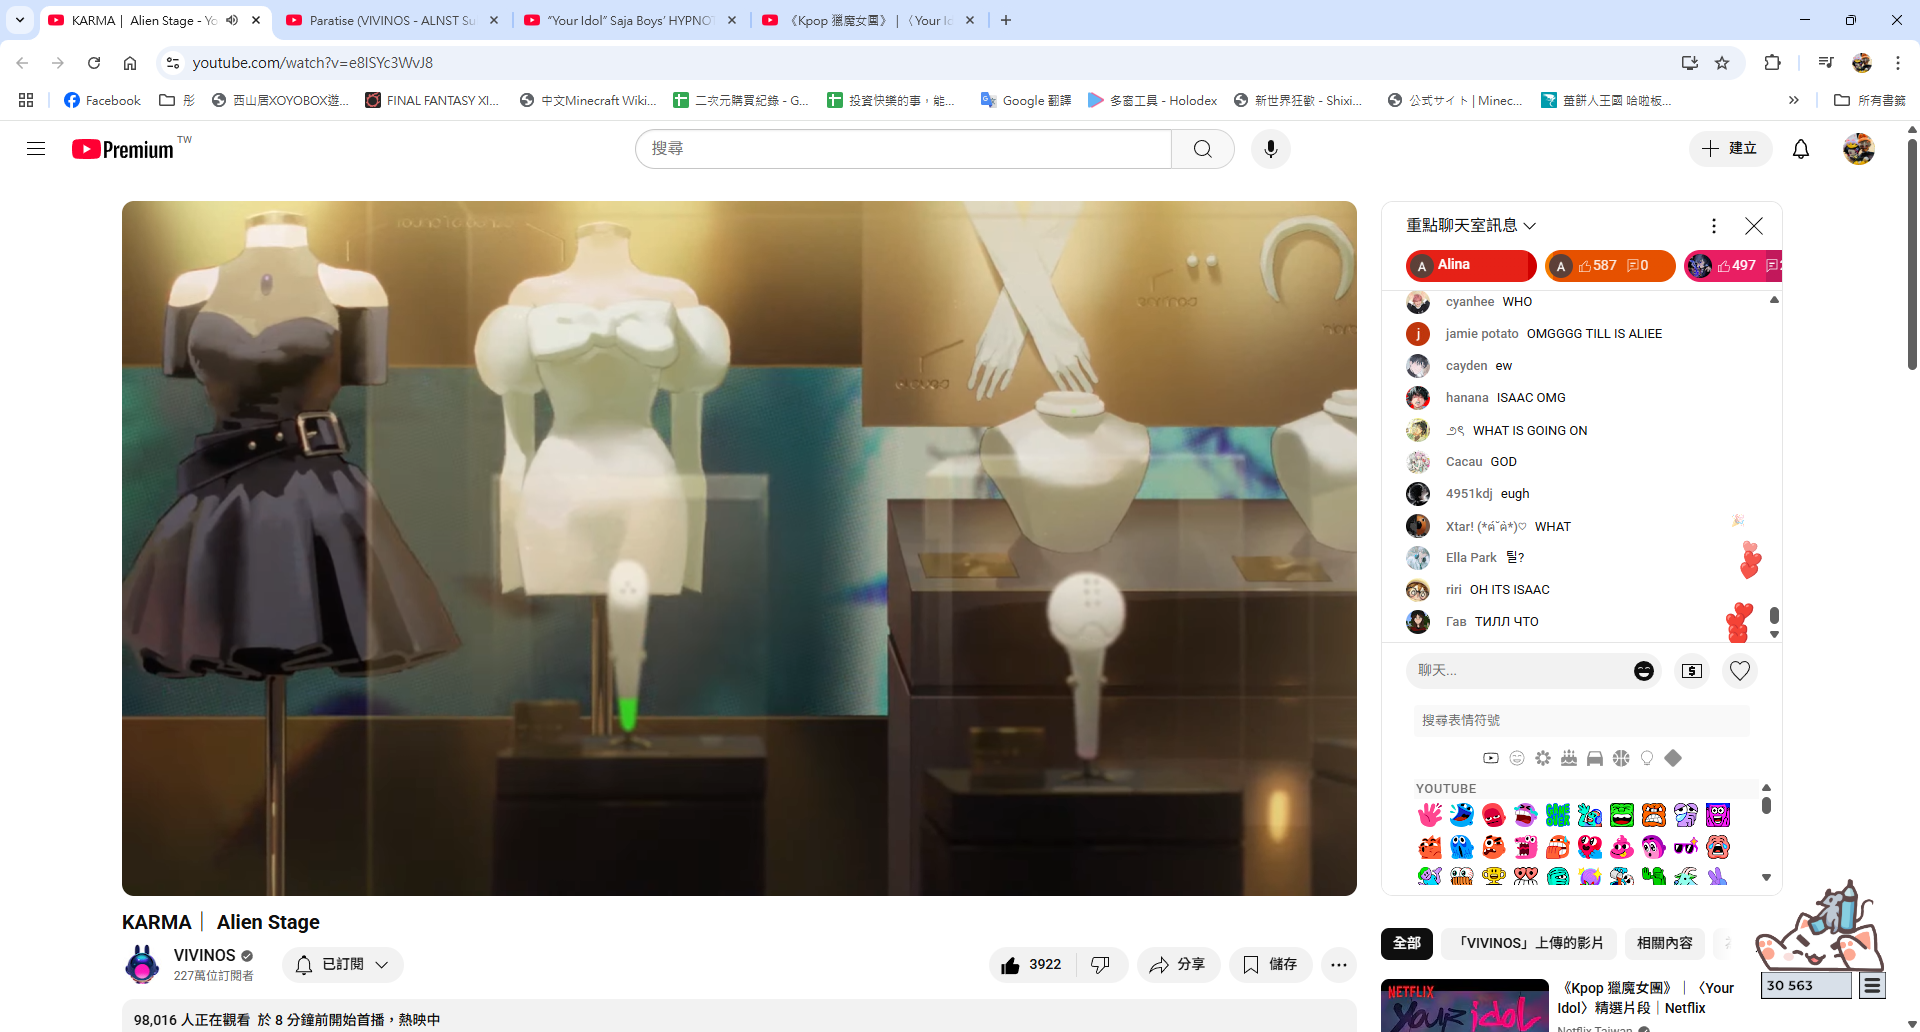The image size is (1920, 1032).
Task: Open more actions ellipsis below video
Action: [1338, 965]
